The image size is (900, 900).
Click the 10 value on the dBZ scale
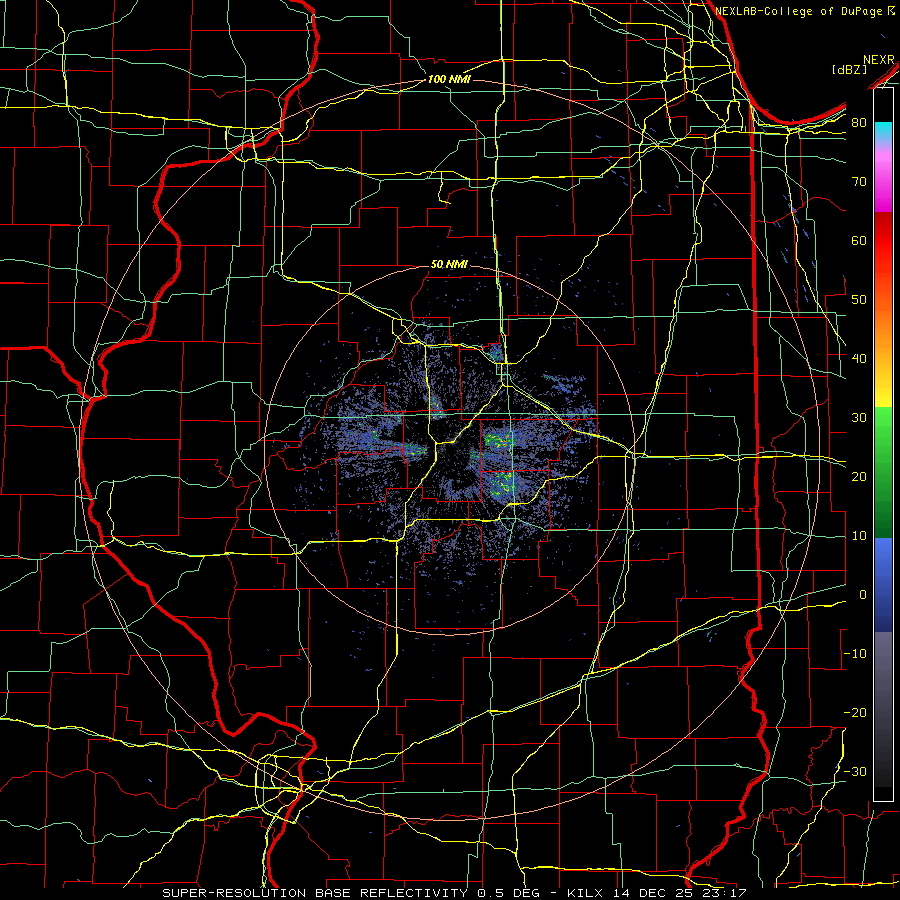[x=859, y=536]
